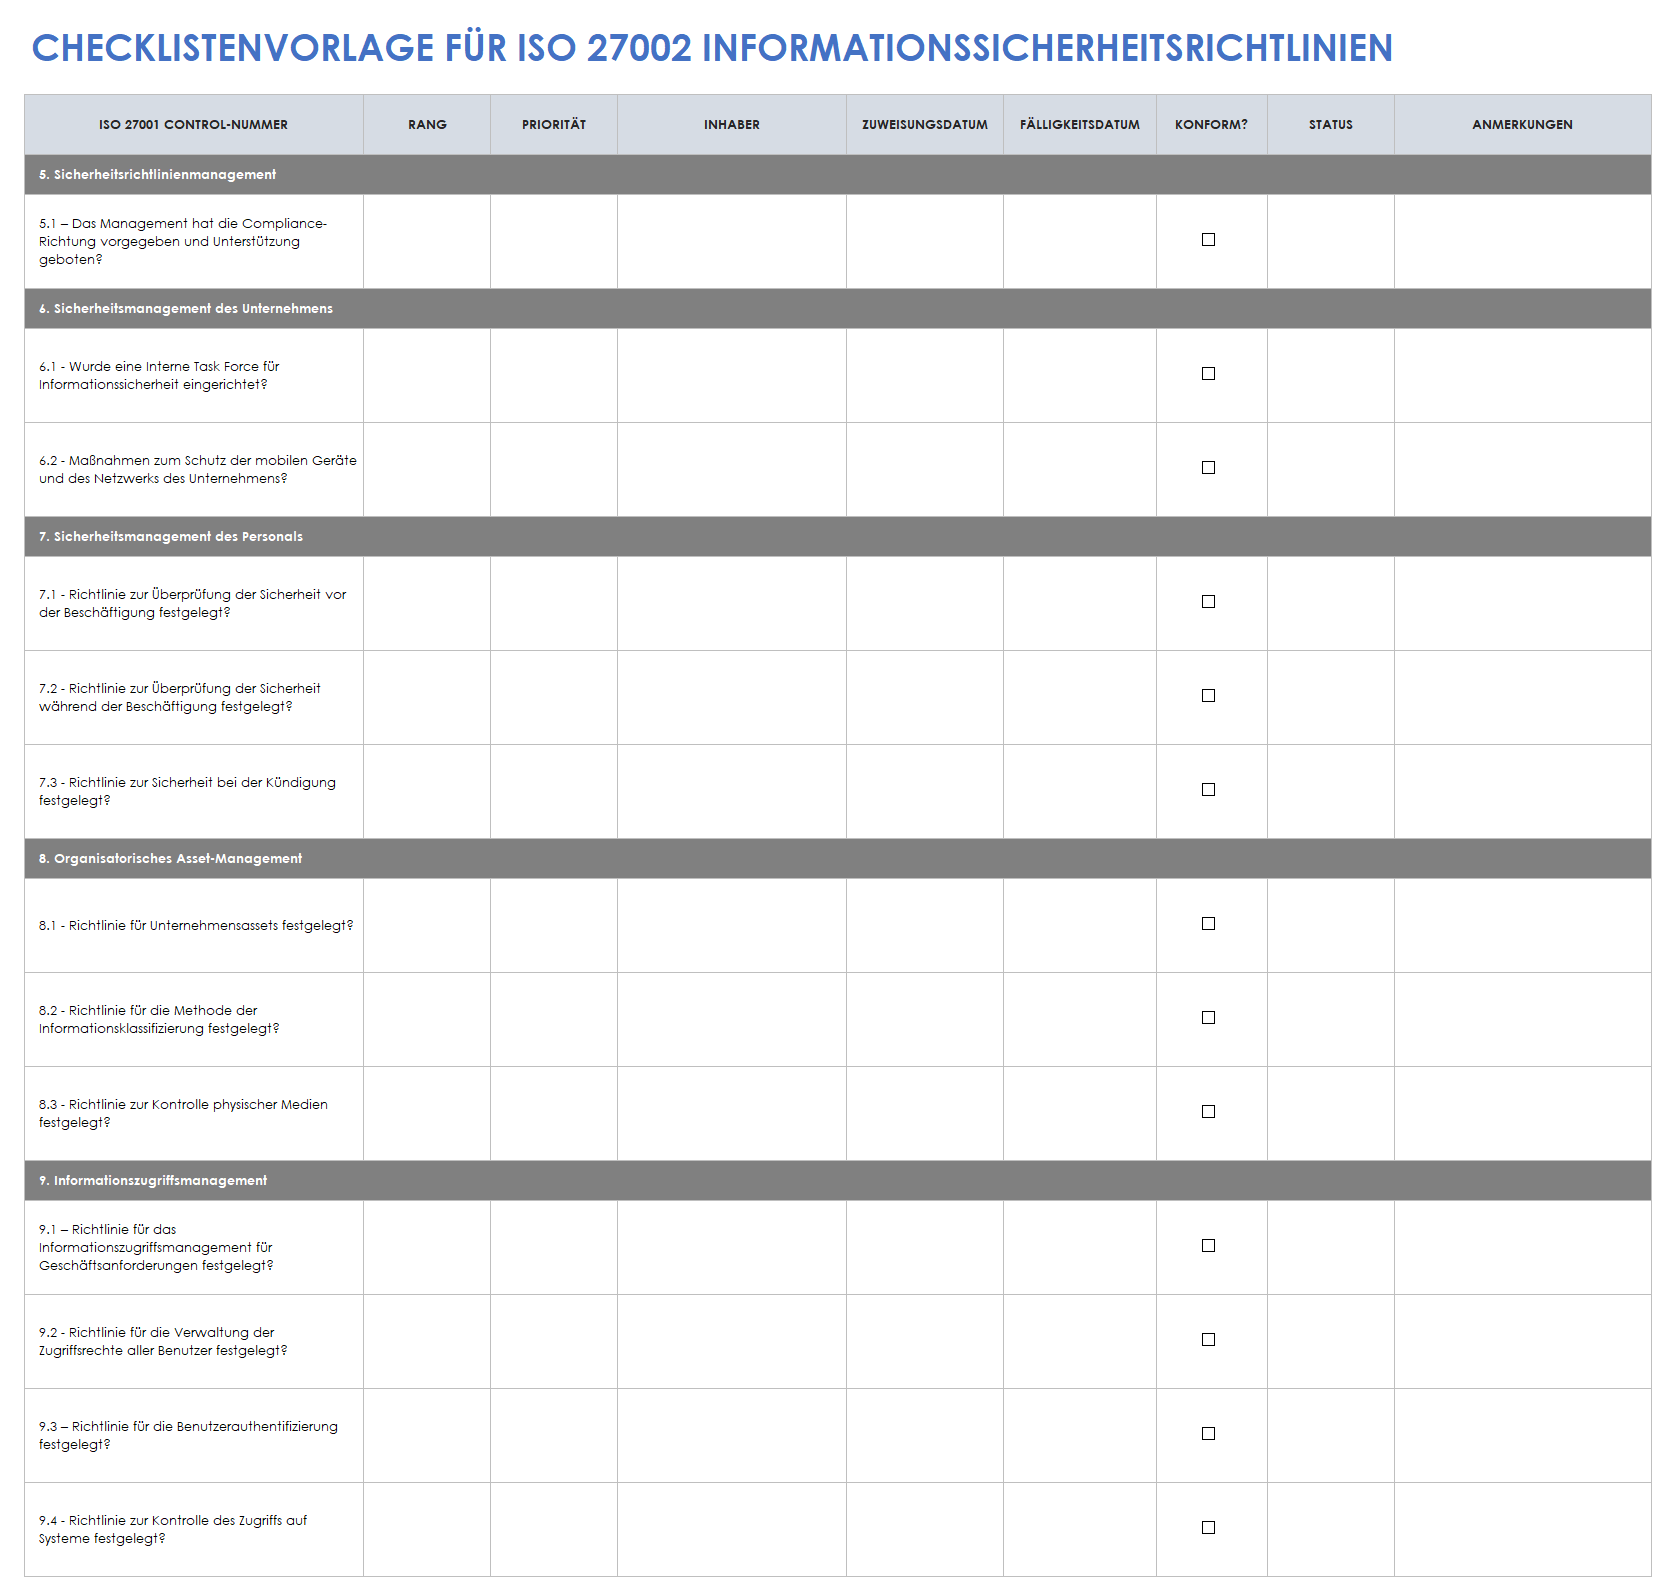Image resolution: width=1680 pixels, height=1577 pixels.
Task: Select the 6.2 mobilen Geräte question text
Action: coord(198,469)
